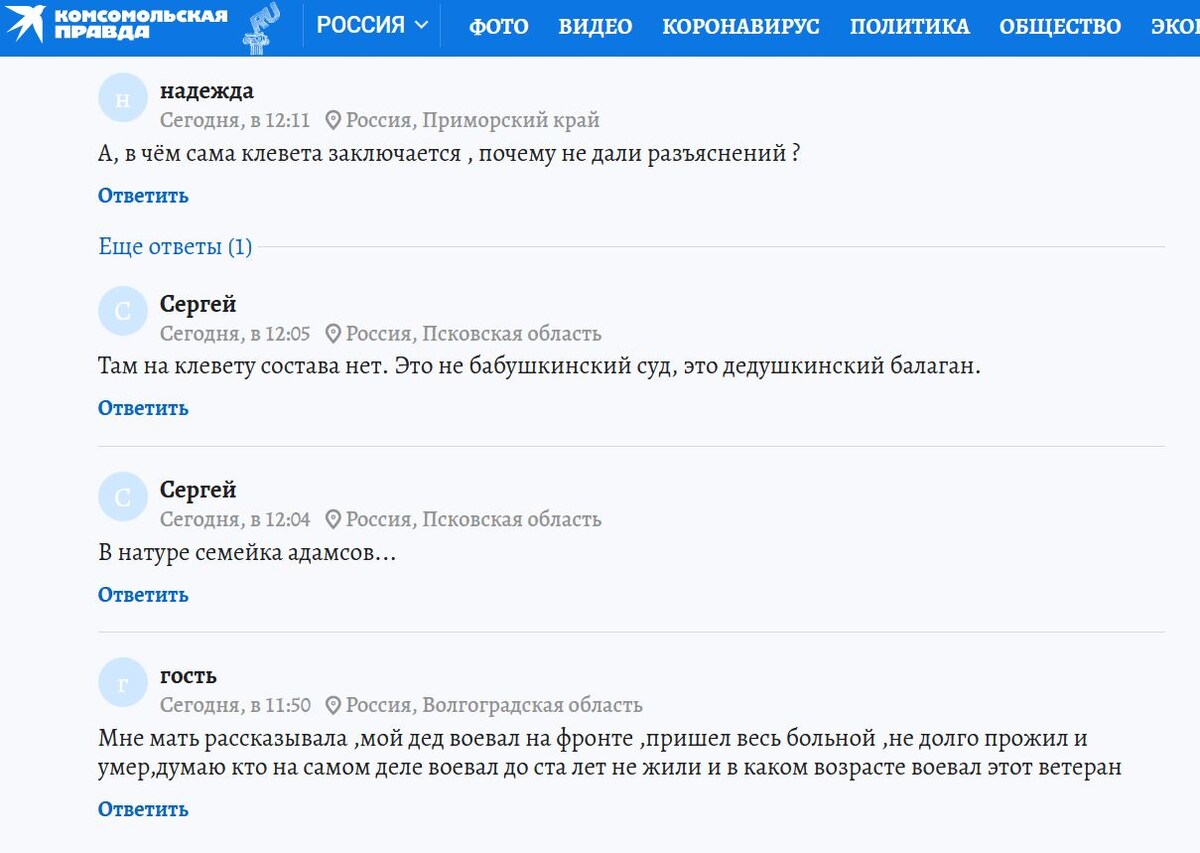The image size is (1200, 853).
Task: Open the ВИДЕО section
Action: [x=595, y=27]
